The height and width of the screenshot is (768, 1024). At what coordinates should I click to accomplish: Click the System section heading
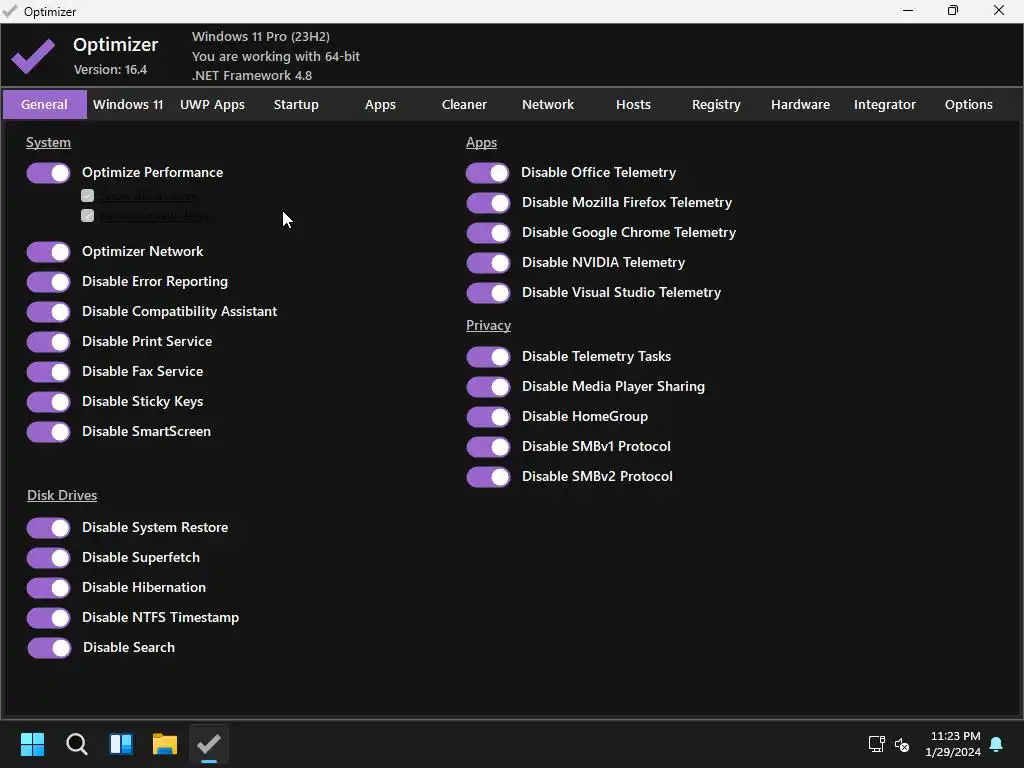[x=48, y=142]
